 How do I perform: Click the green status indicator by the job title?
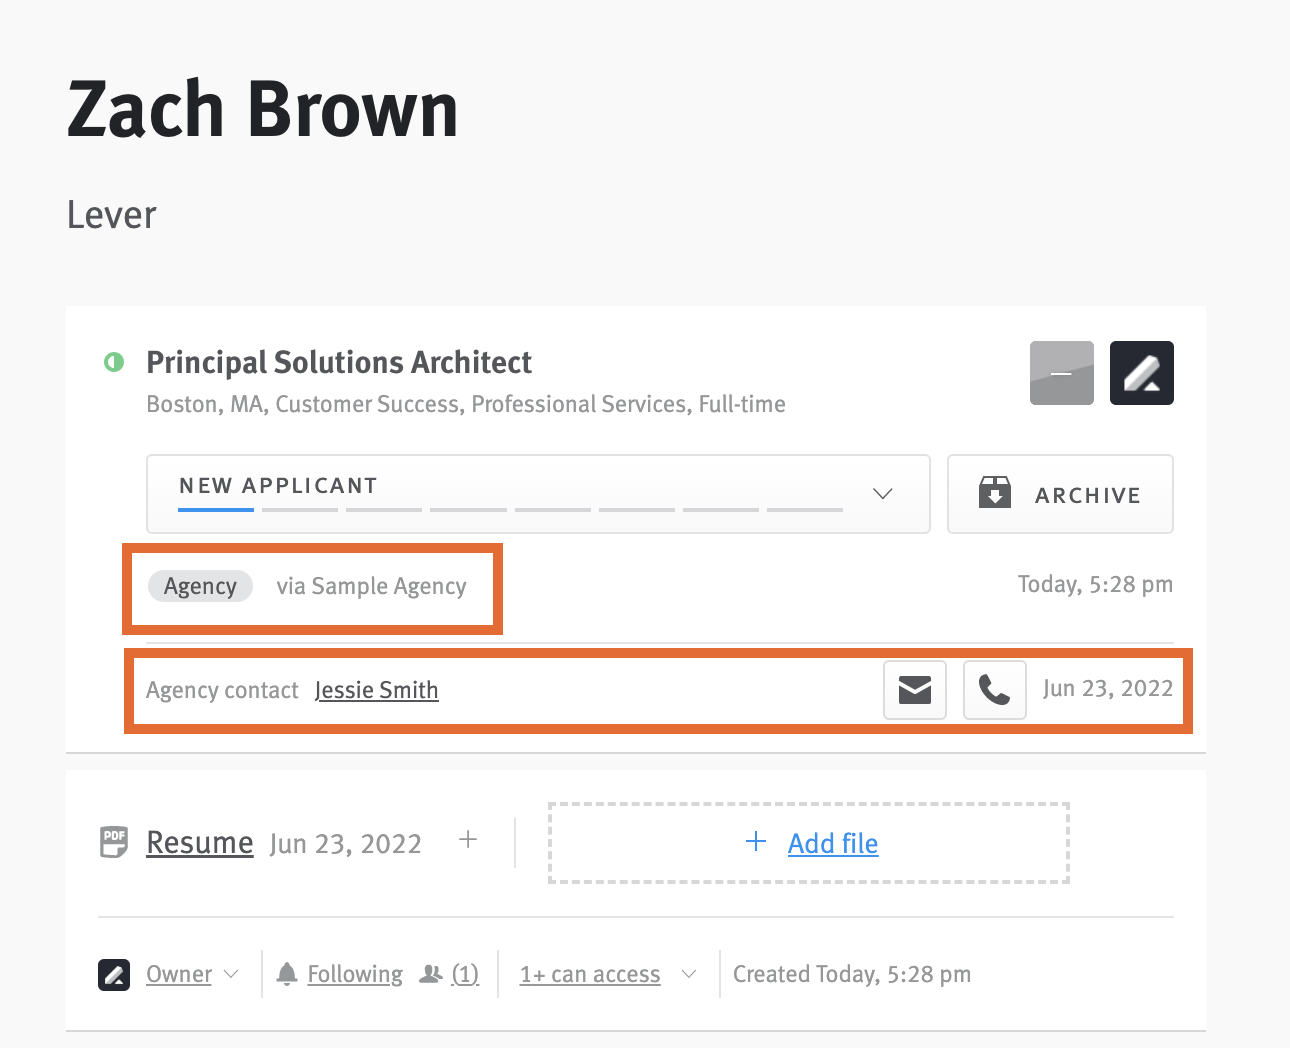point(114,362)
